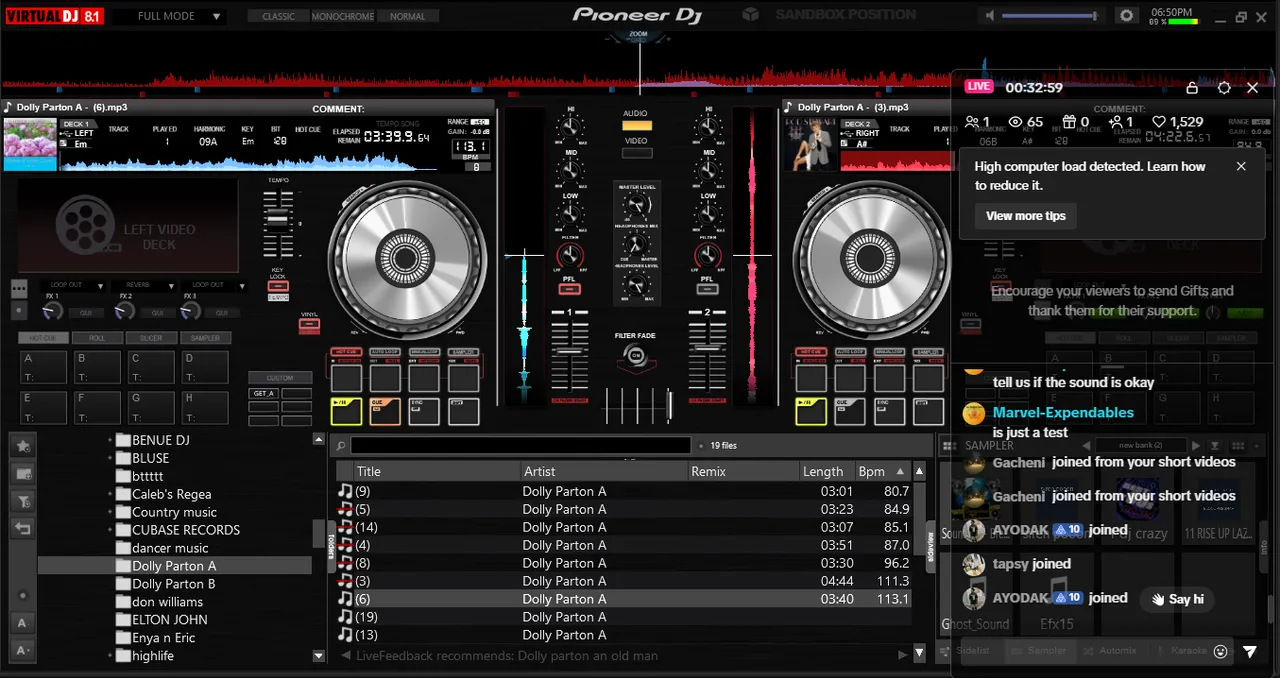The height and width of the screenshot is (678, 1280).
Task: Toggle left deck HOT CUE pad mode button
Action: pyautogui.click(x=42, y=338)
